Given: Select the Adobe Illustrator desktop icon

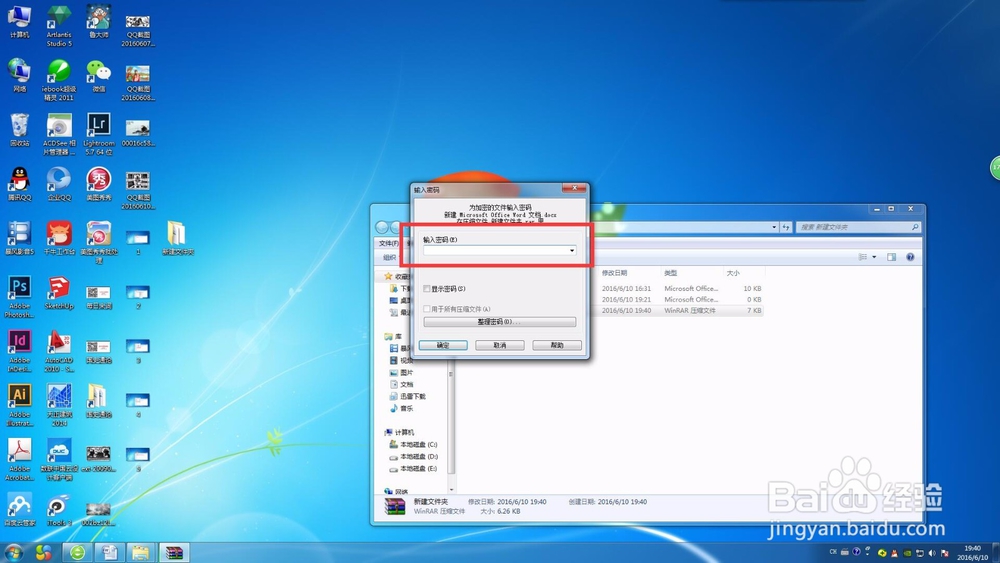Looking at the screenshot, I should click(19, 405).
